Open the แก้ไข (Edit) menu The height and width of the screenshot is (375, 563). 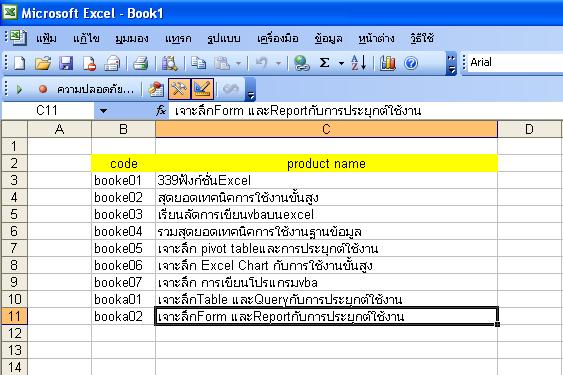click(86, 38)
